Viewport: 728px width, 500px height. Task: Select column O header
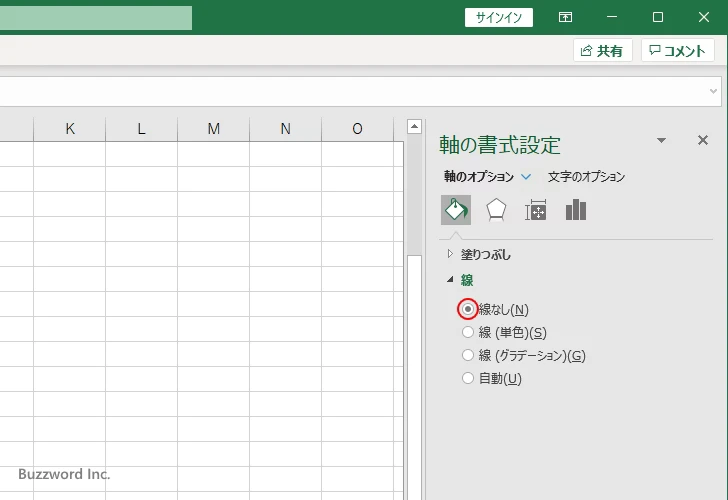pos(358,129)
